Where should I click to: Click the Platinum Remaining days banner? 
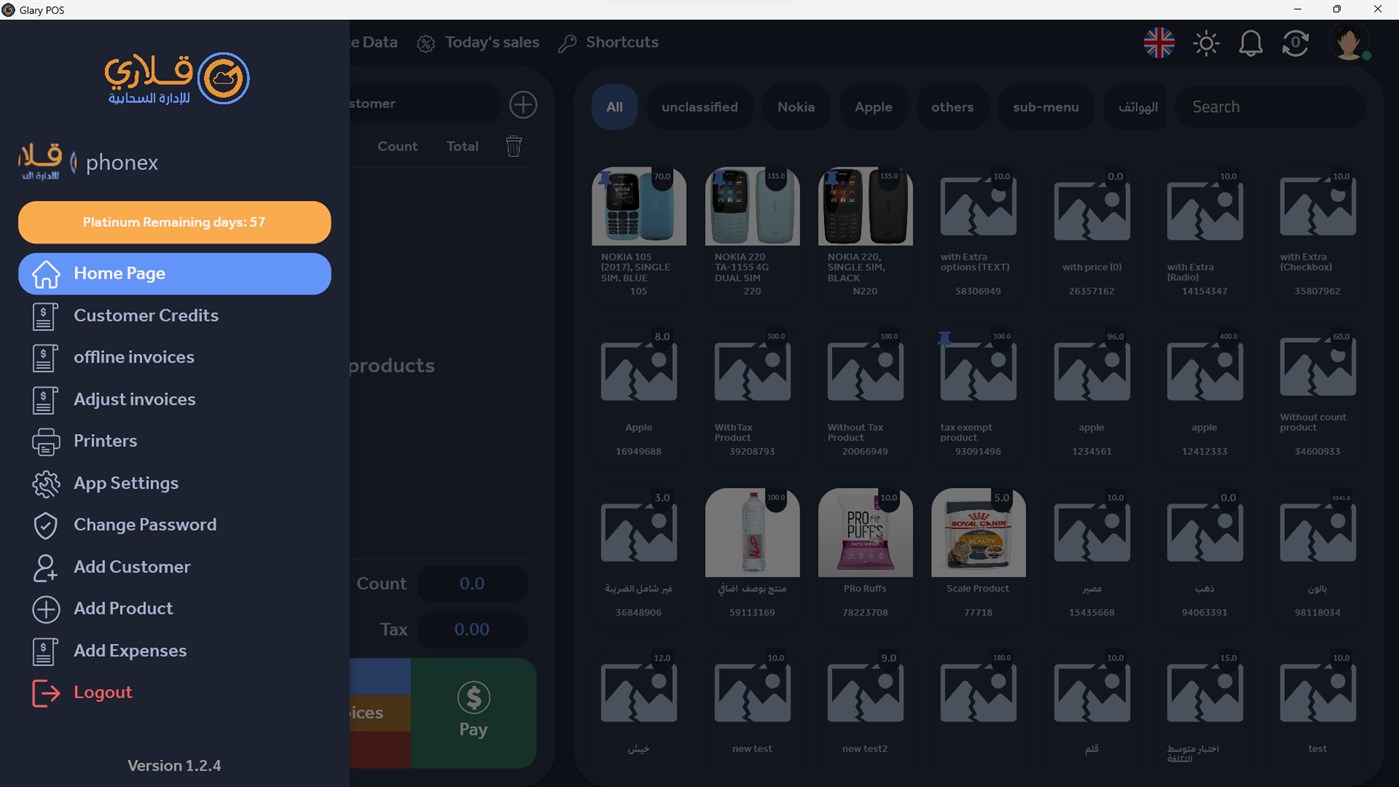(174, 221)
